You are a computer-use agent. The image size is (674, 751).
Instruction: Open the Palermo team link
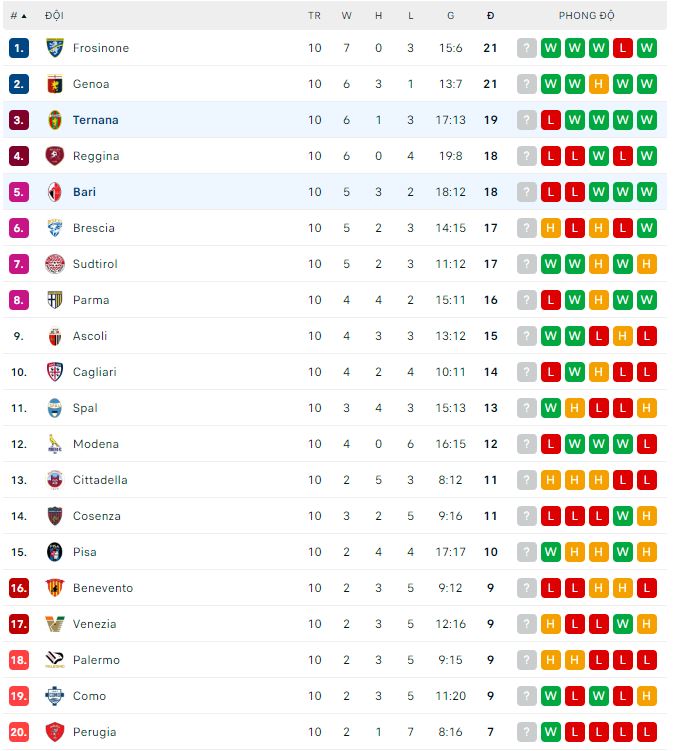coord(96,660)
